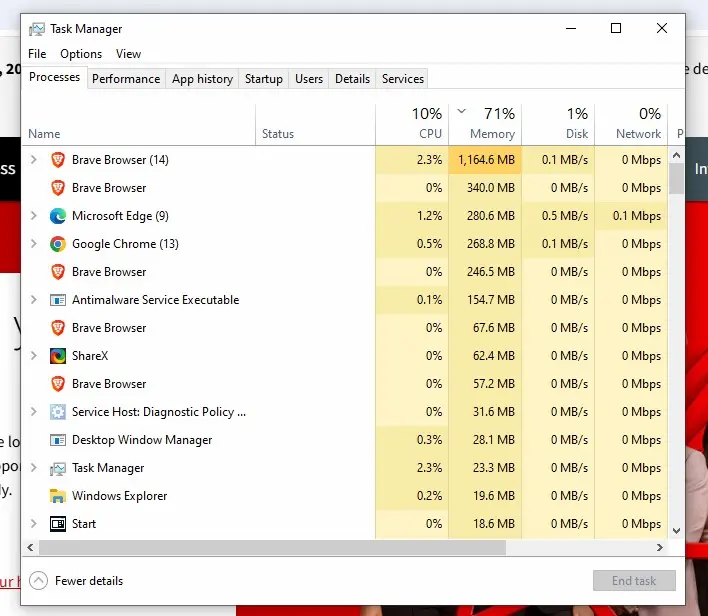Image resolution: width=708 pixels, height=616 pixels.
Task: Expand Service Host: Diagnostic Policy entry
Action: (33, 411)
